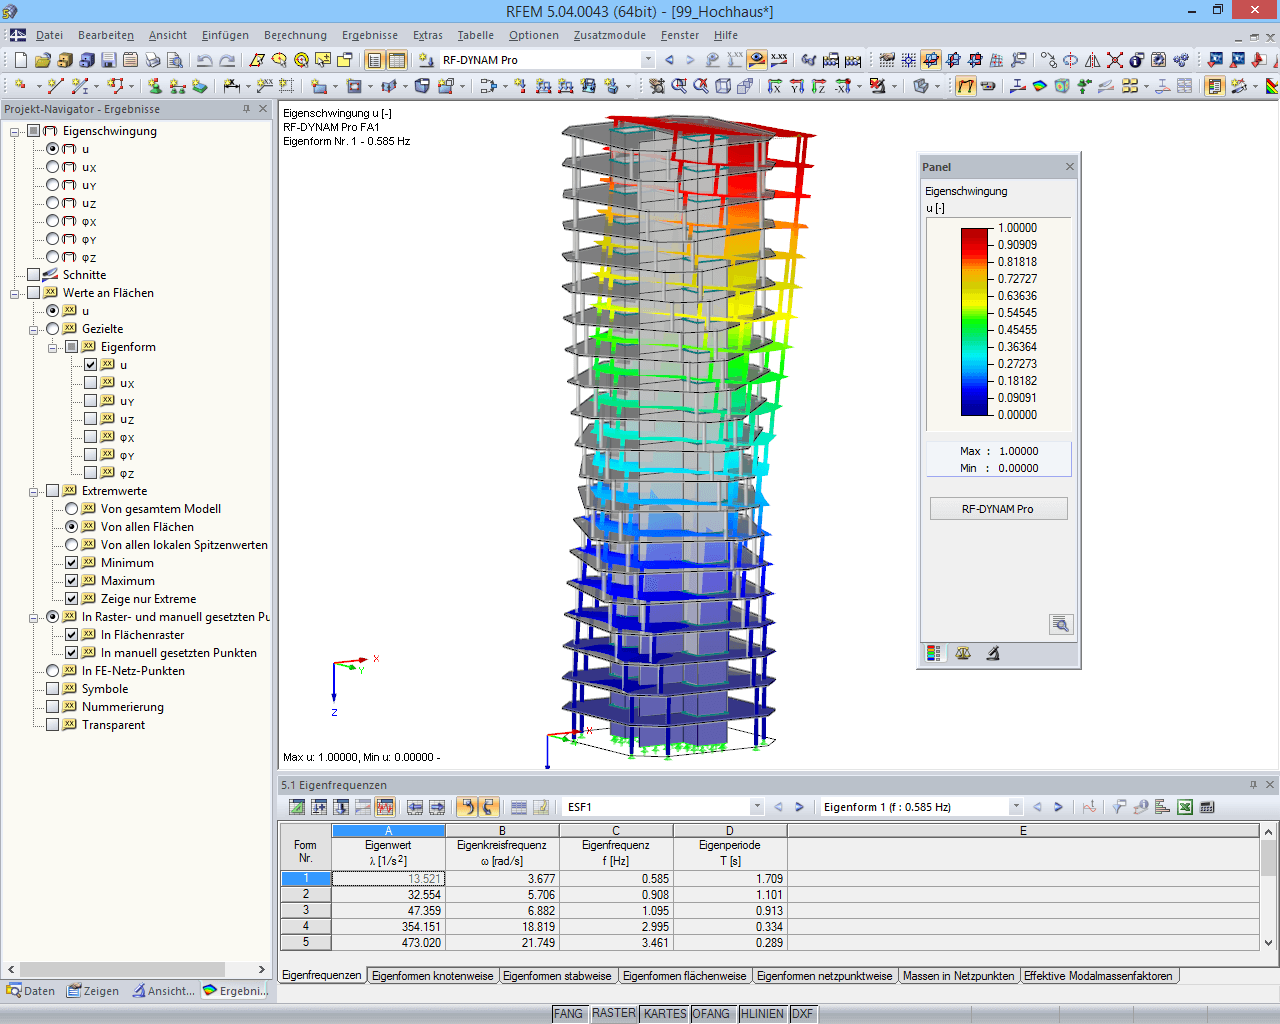Click the filter icon in Panel footer
Image resolution: width=1280 pixels, height=1024 pixels.
[x=992, y=653]
